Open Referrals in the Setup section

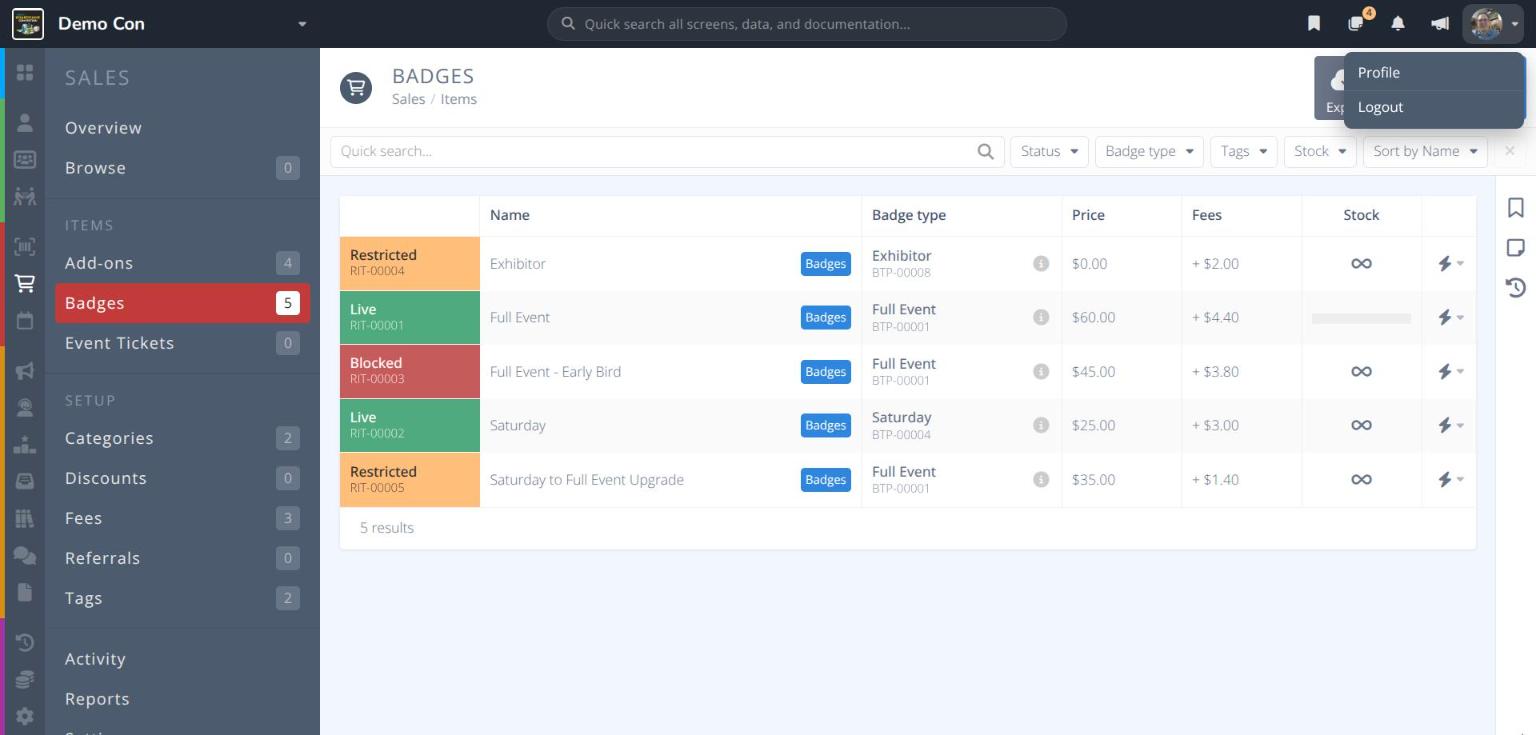[x=182, y=558]
